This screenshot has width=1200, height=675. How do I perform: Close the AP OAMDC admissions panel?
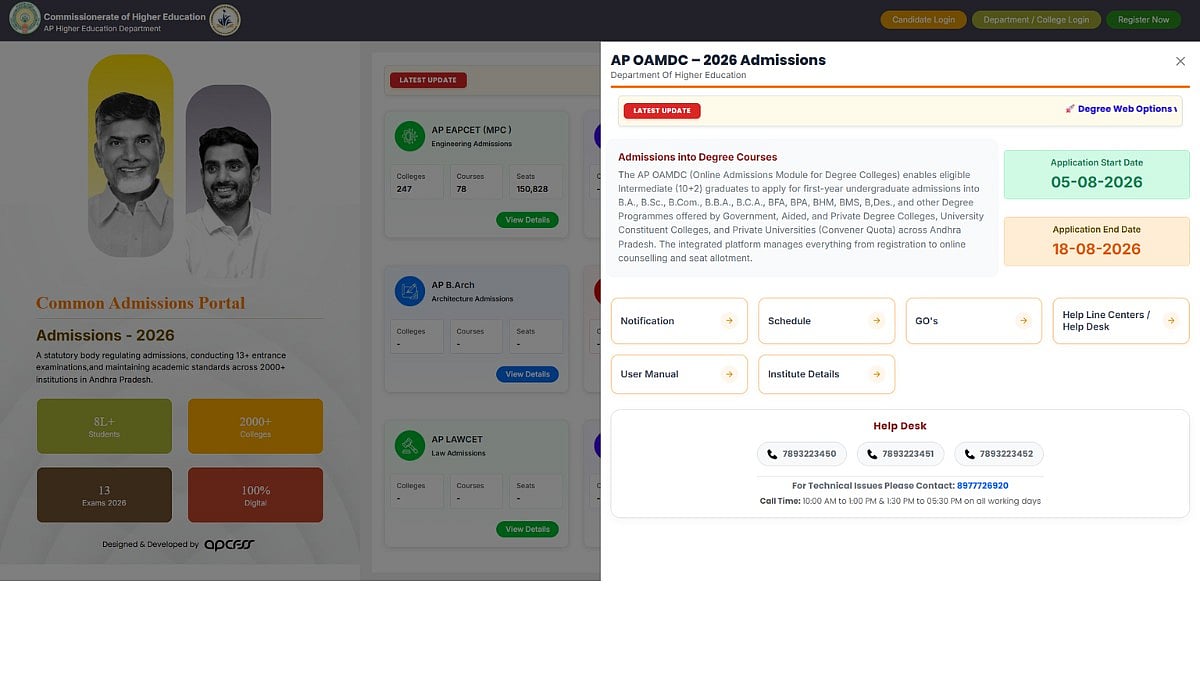point(1180,61)
